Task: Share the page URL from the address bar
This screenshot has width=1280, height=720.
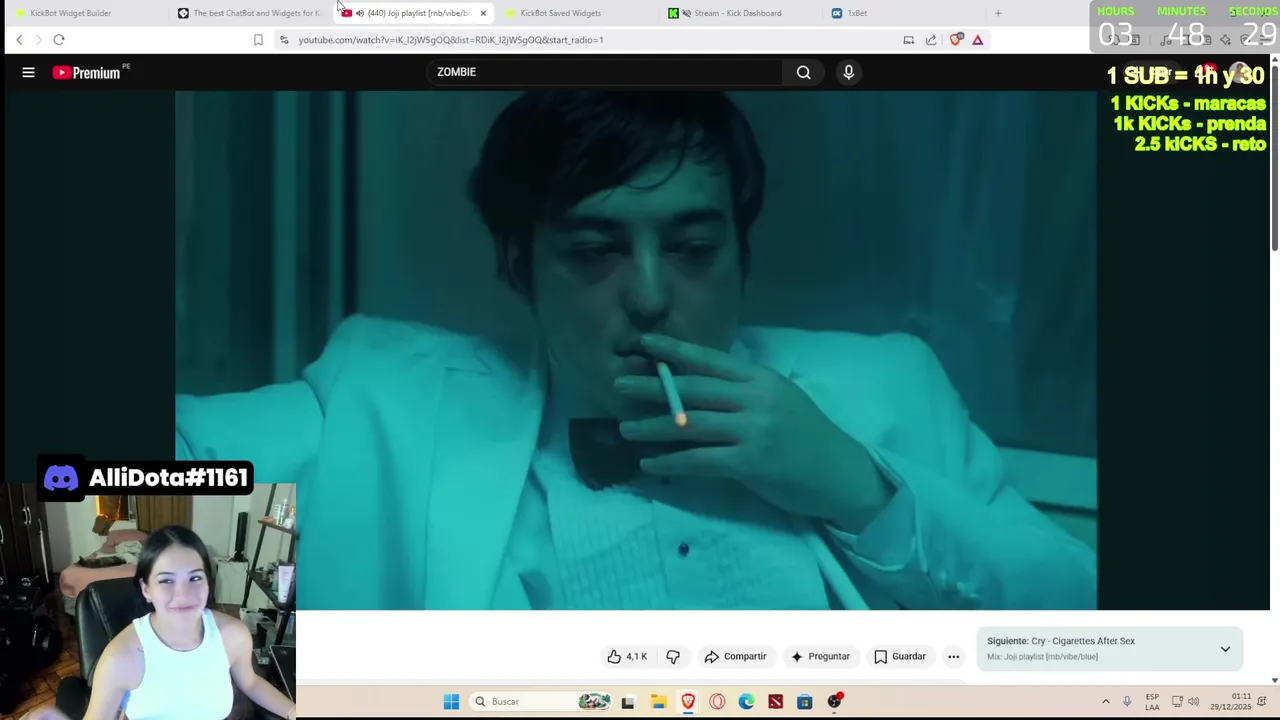Action: [x=931, y=40]
